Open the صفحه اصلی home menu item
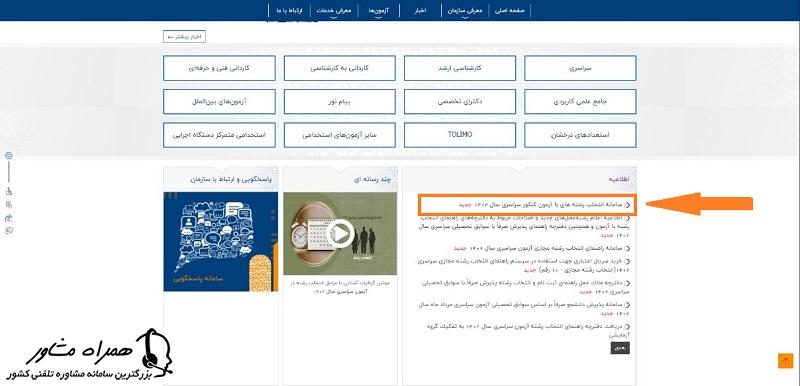Image resolution: width=800 pixels, height=386 pixels. 510,11
